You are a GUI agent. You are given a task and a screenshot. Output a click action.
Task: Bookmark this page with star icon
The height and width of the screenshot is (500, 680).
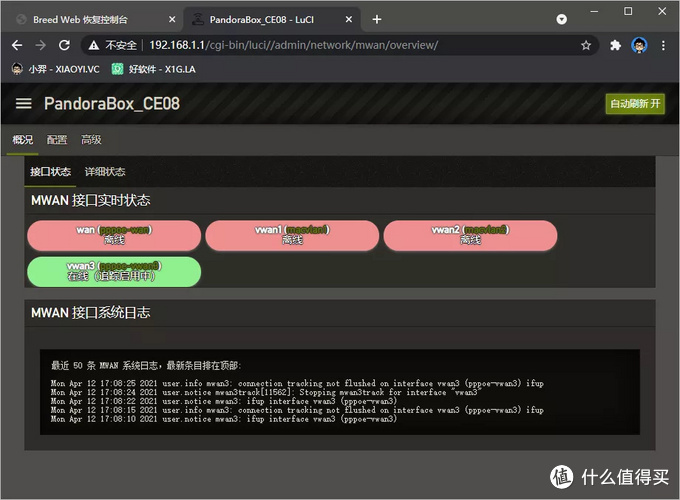586,45
